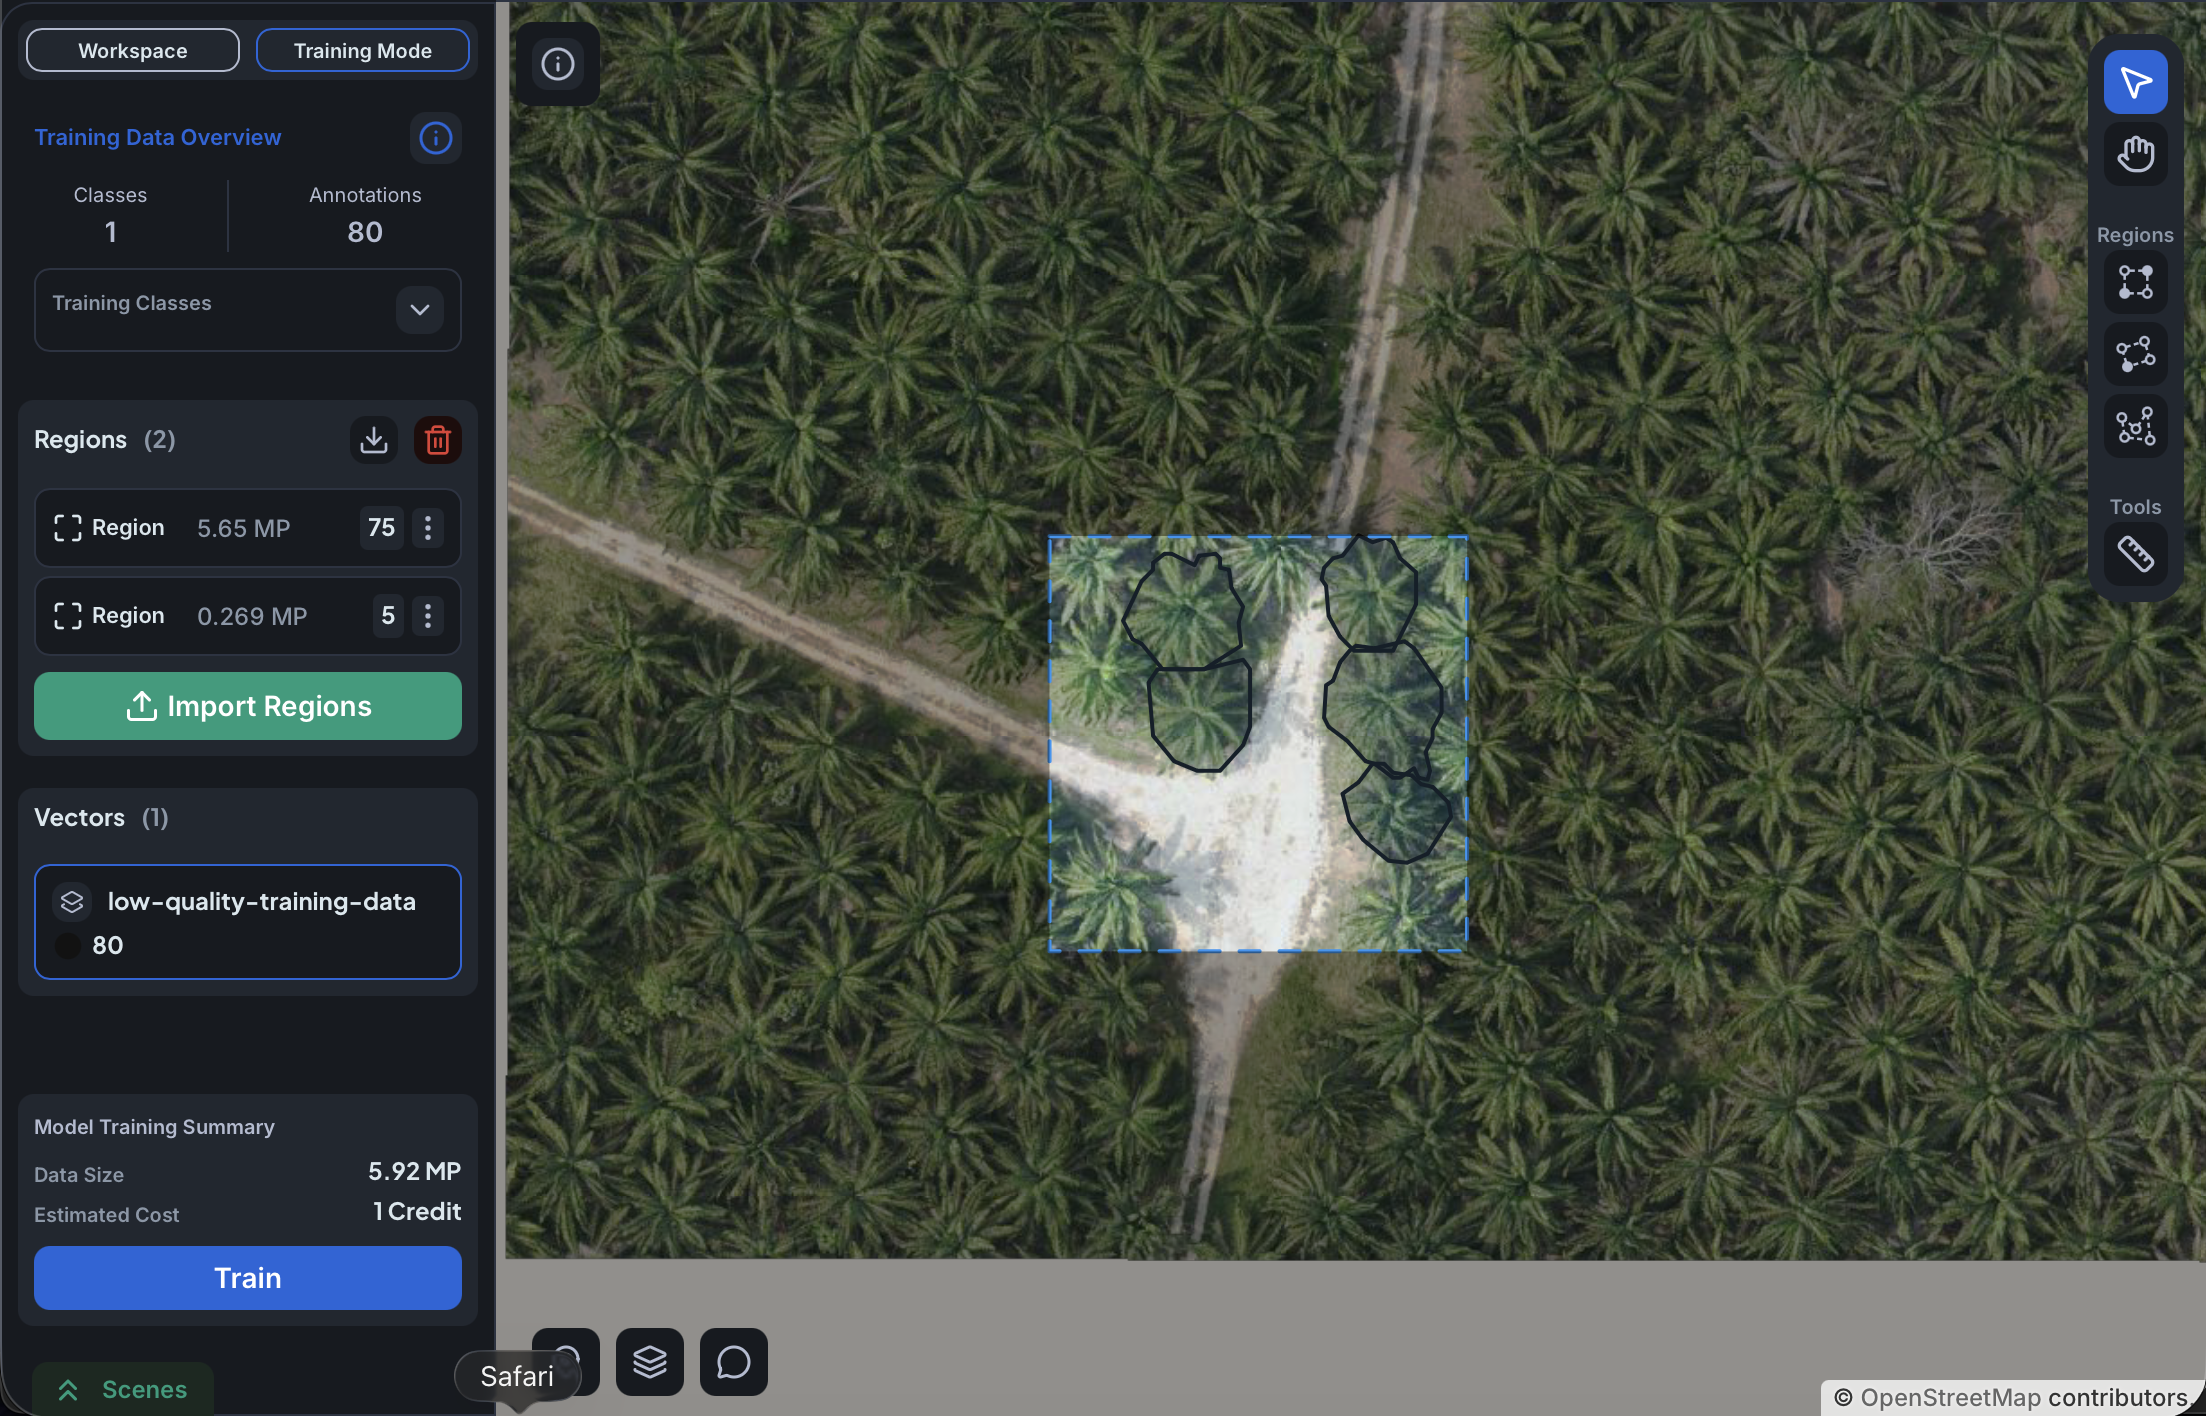Viewport: 2206px width, 1416px height.
Task: Click the Regions (2) heading
Action: (105, 440)
